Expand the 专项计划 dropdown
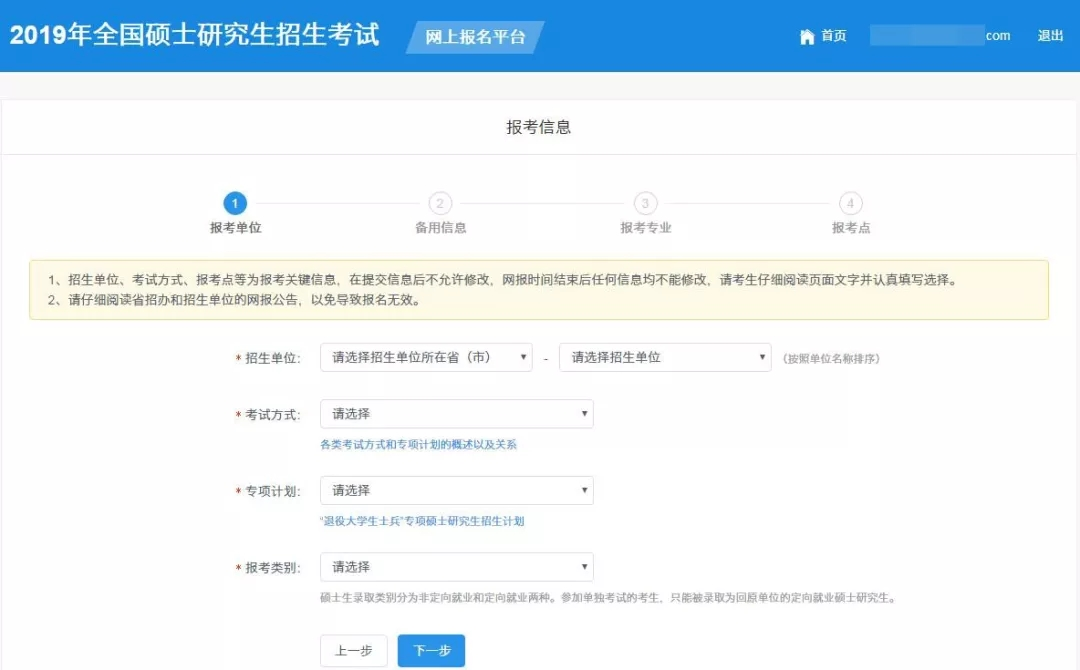This screenshot has width=1080, height=670. pyautogui.click(x=456, y=490)
